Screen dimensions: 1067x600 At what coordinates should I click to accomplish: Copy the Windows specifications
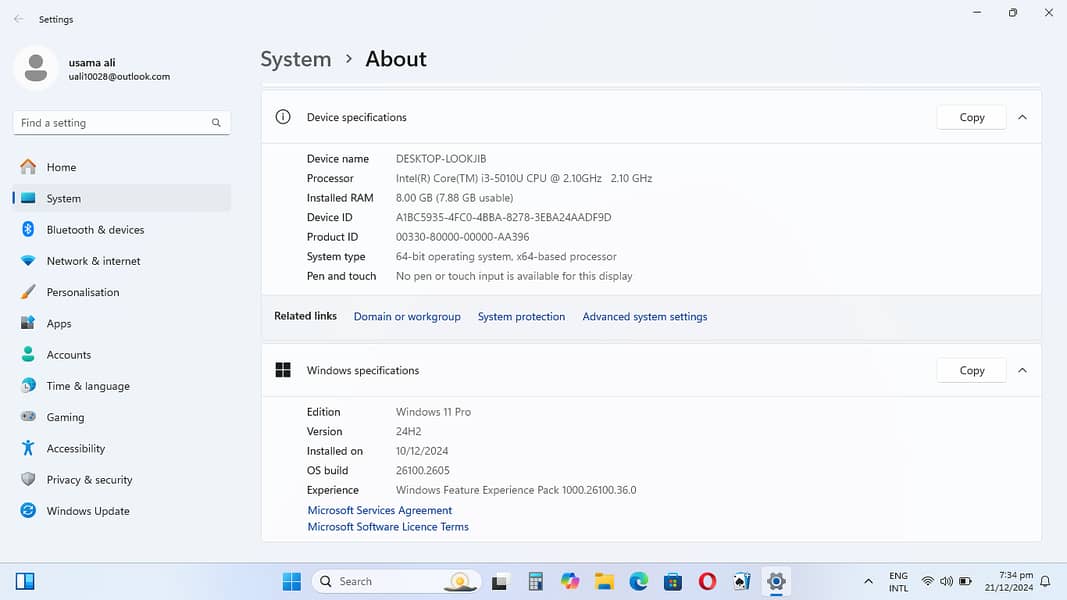(x=971, y=370)
